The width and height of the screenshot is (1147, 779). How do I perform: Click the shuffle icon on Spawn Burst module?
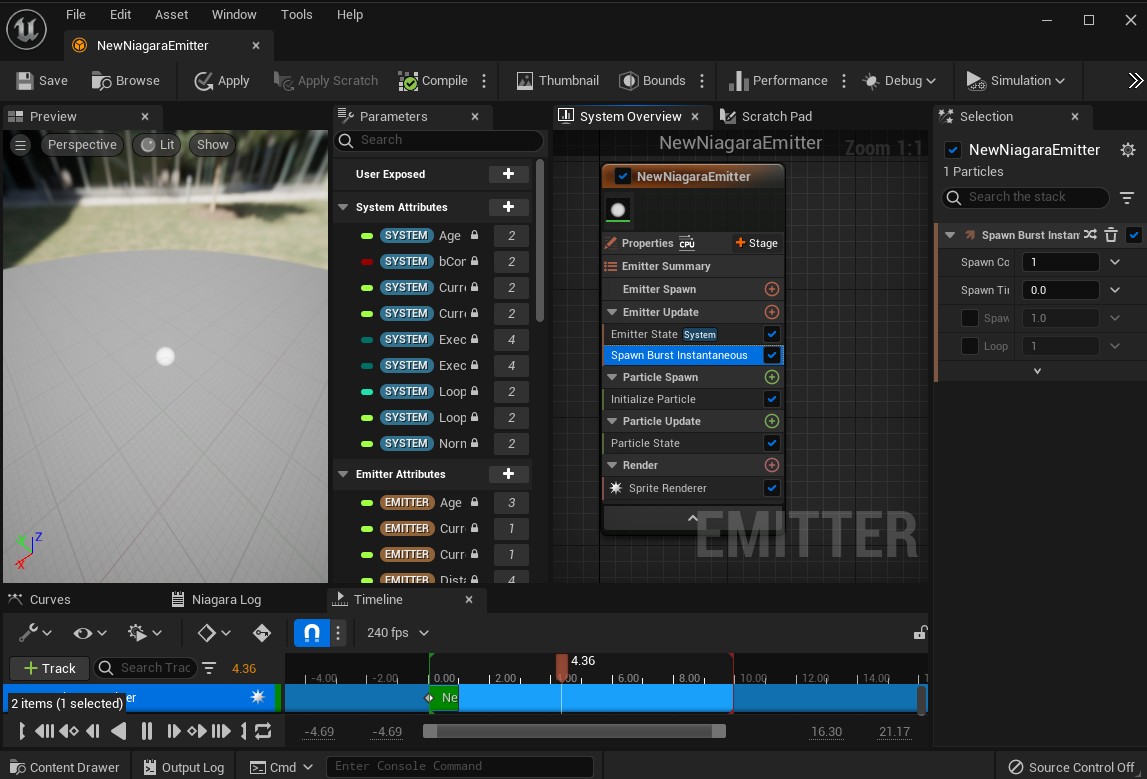pyautogui.click(x=1090, y=235)
